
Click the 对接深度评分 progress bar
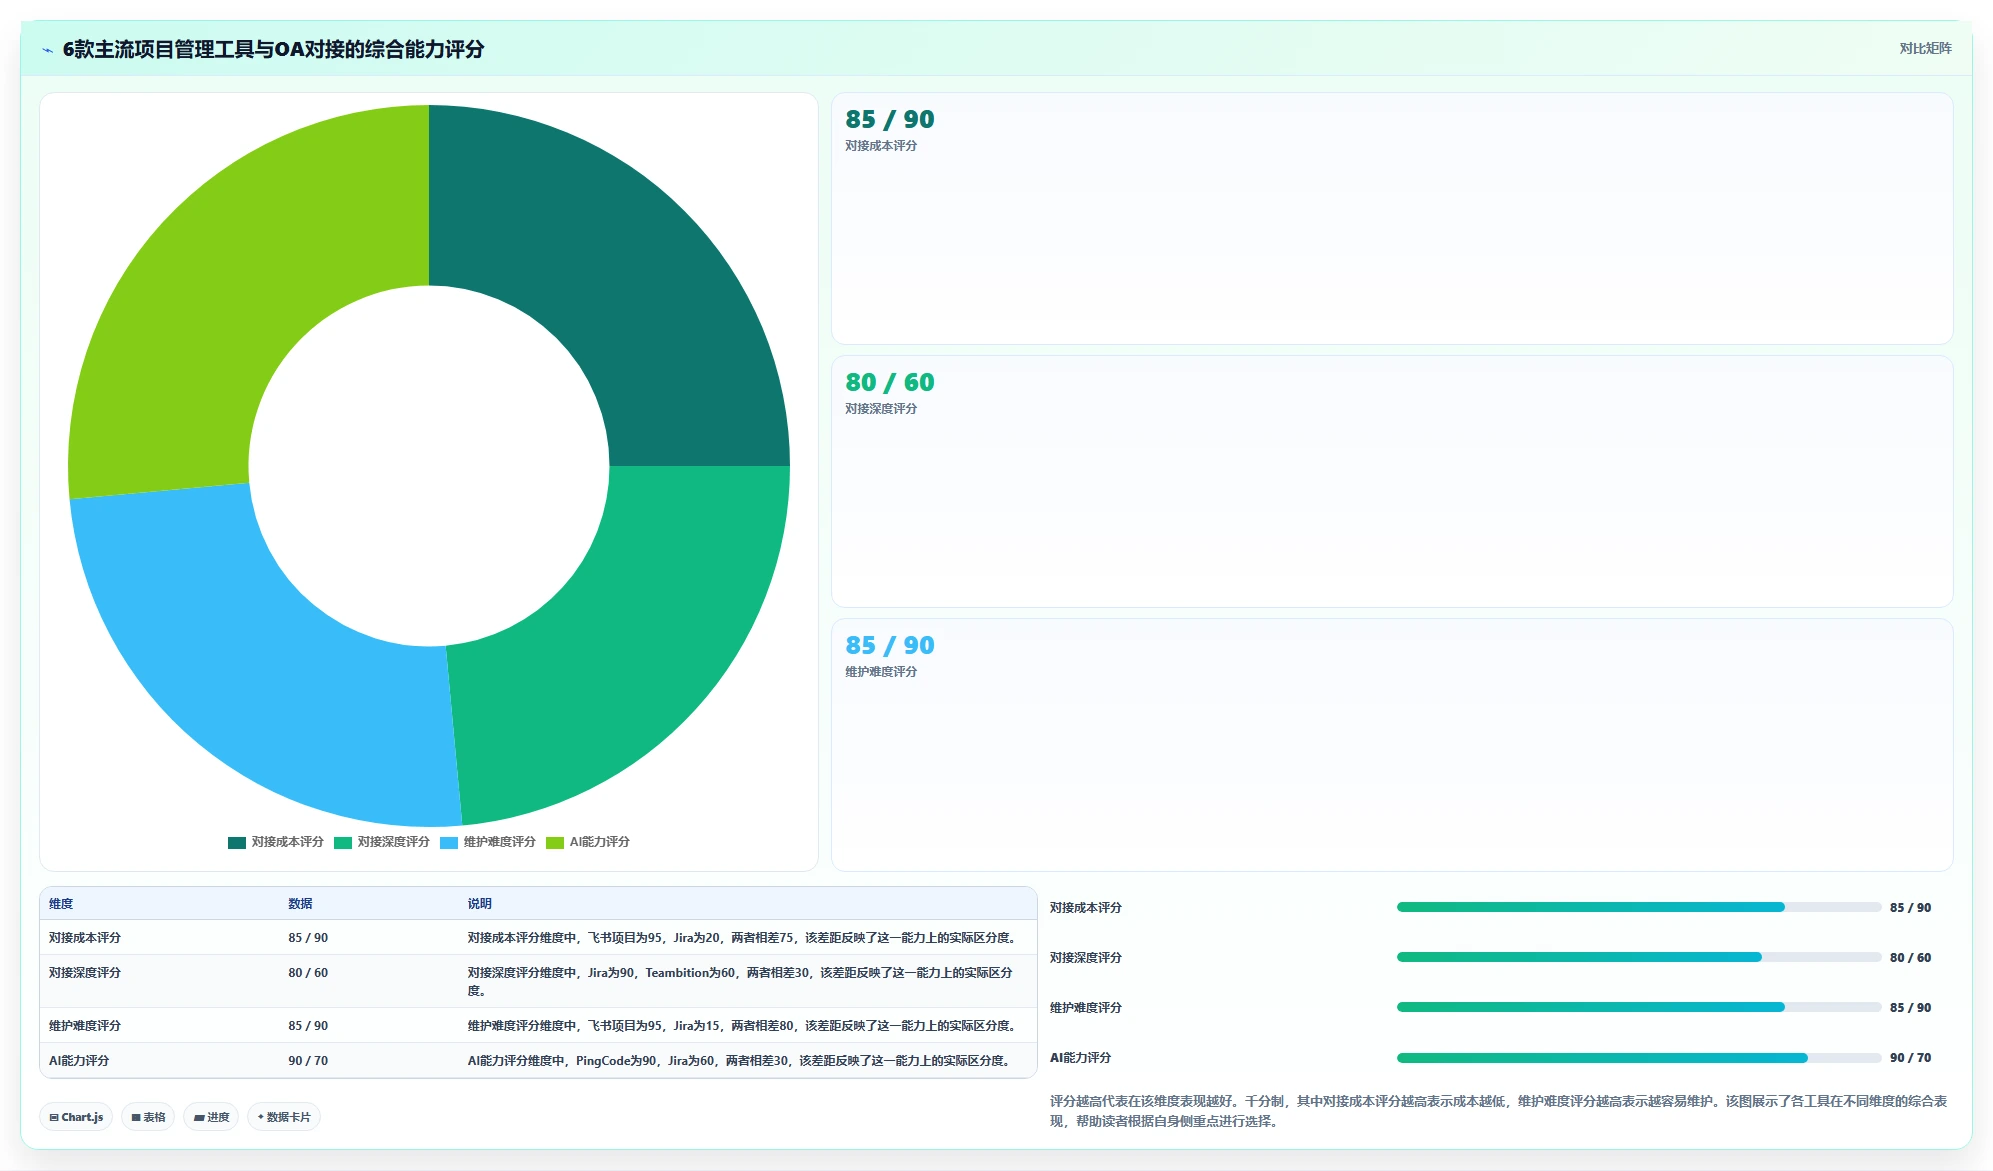[1639, 957]
